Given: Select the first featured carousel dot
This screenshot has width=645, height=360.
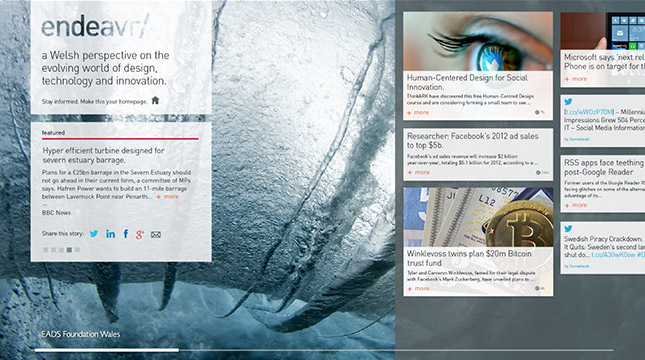Looking at the screenshot, I should point(46,250).
